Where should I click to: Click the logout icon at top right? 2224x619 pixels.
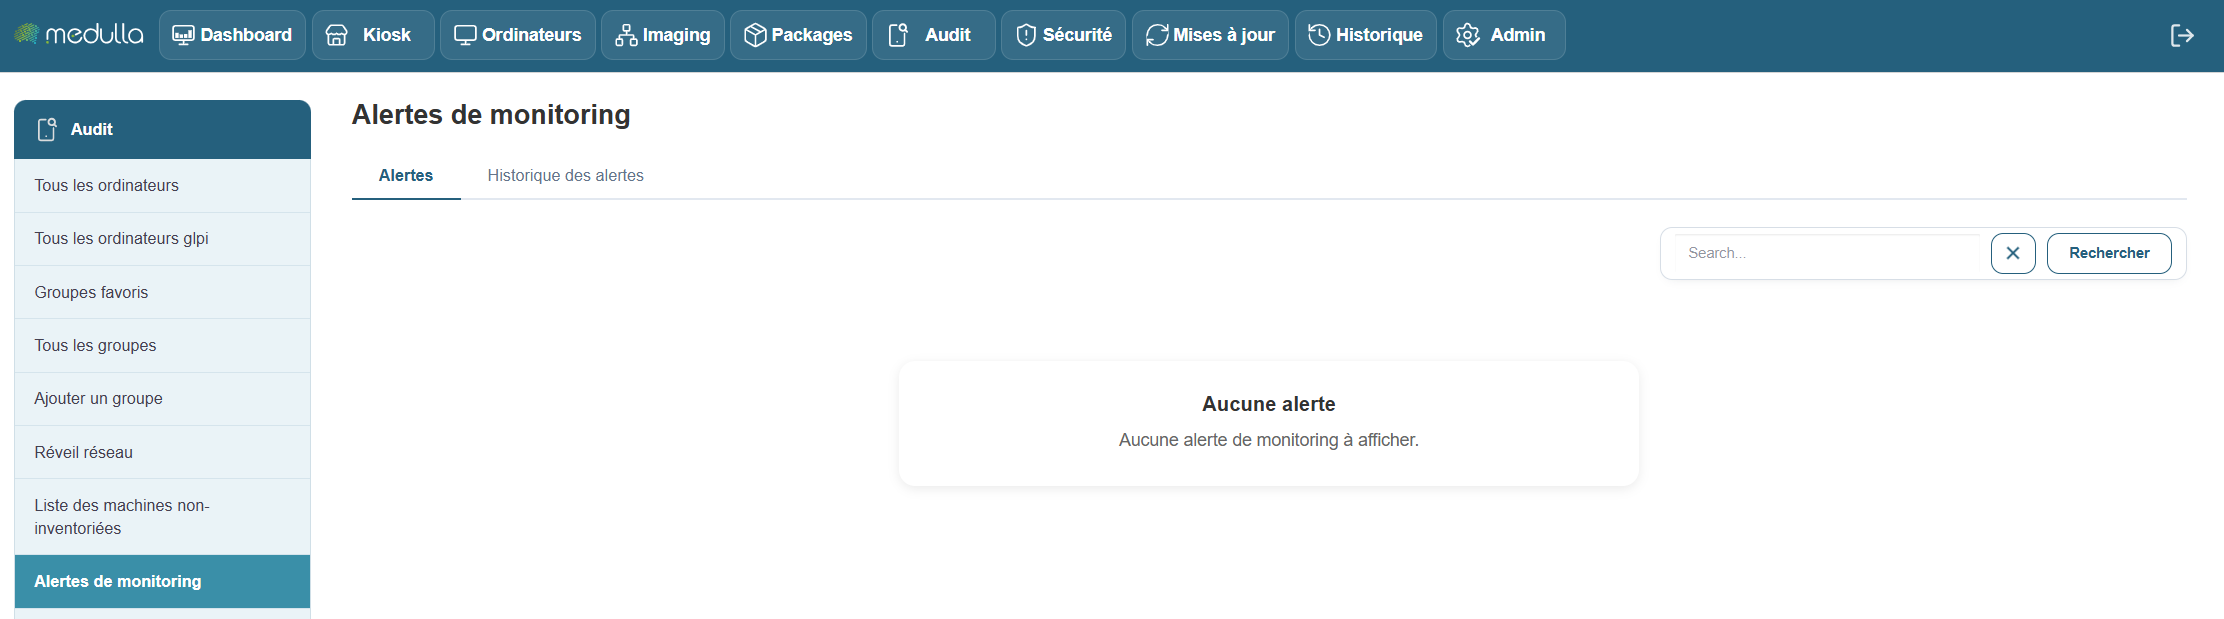[2181, 36]
